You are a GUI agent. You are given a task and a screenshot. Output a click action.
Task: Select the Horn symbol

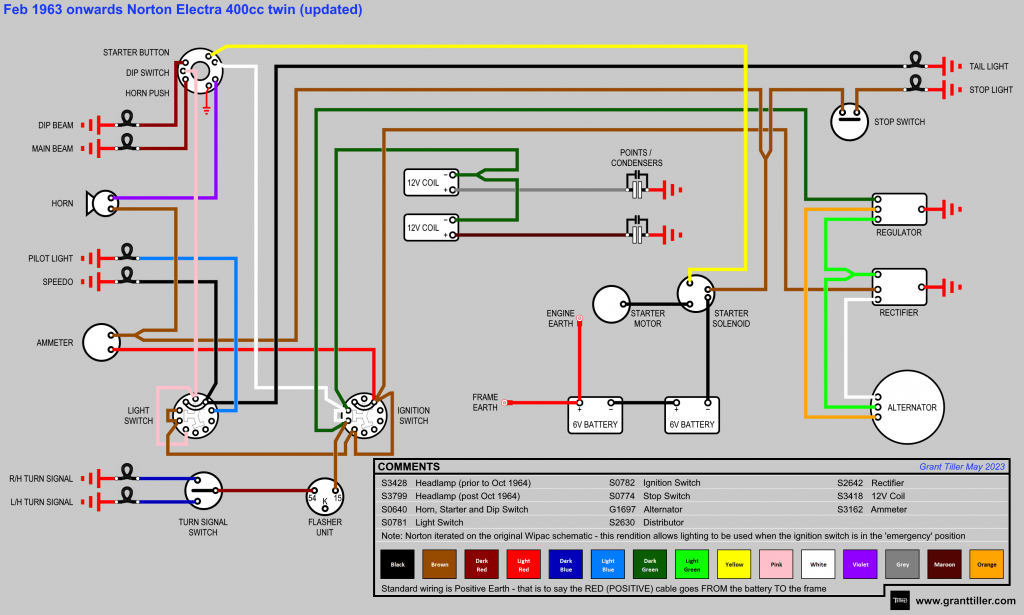101,203
